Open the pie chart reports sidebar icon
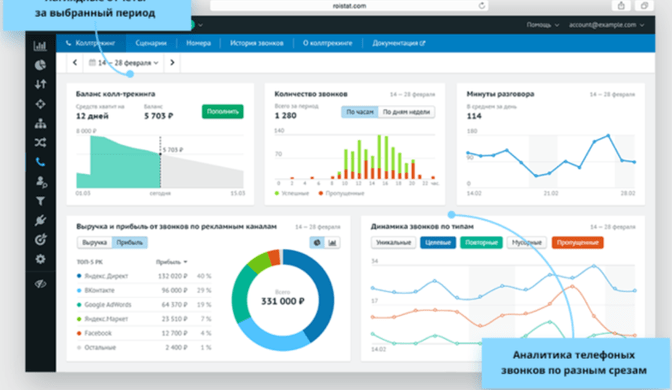The width and height of the screenshot is (672, 390). (40, 65)
